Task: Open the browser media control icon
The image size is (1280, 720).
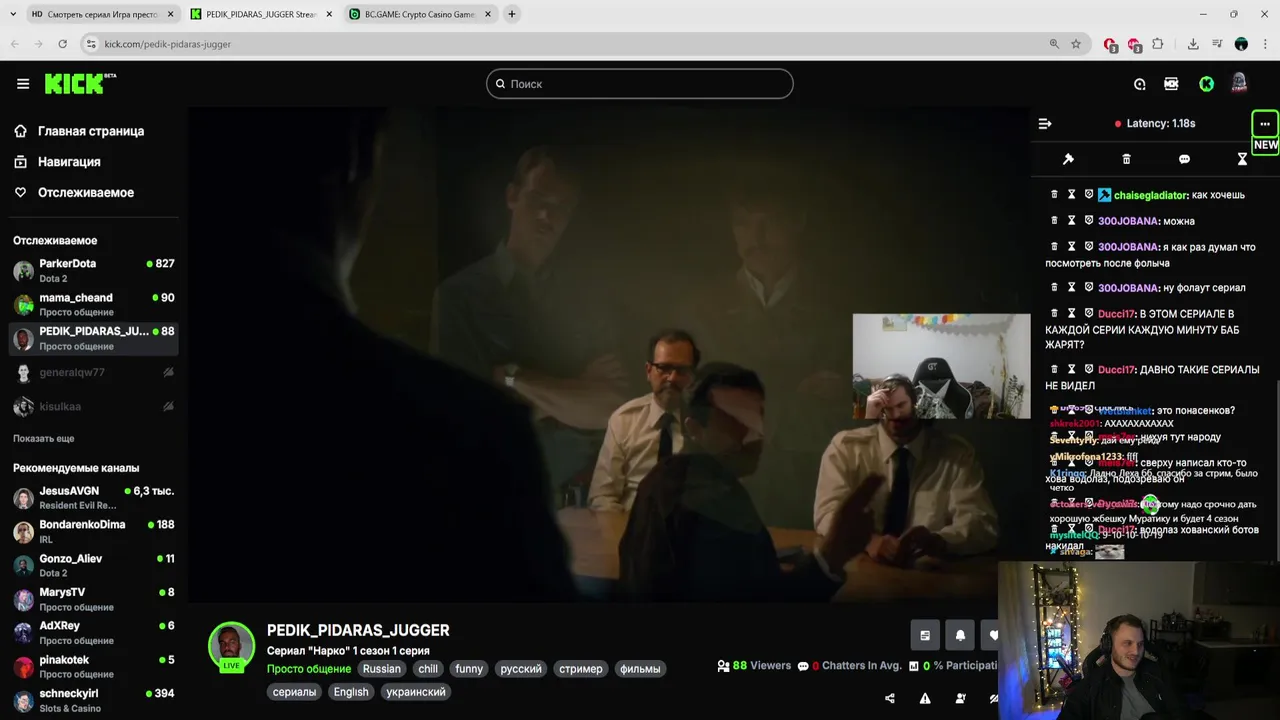Action: click(1217, 44)
